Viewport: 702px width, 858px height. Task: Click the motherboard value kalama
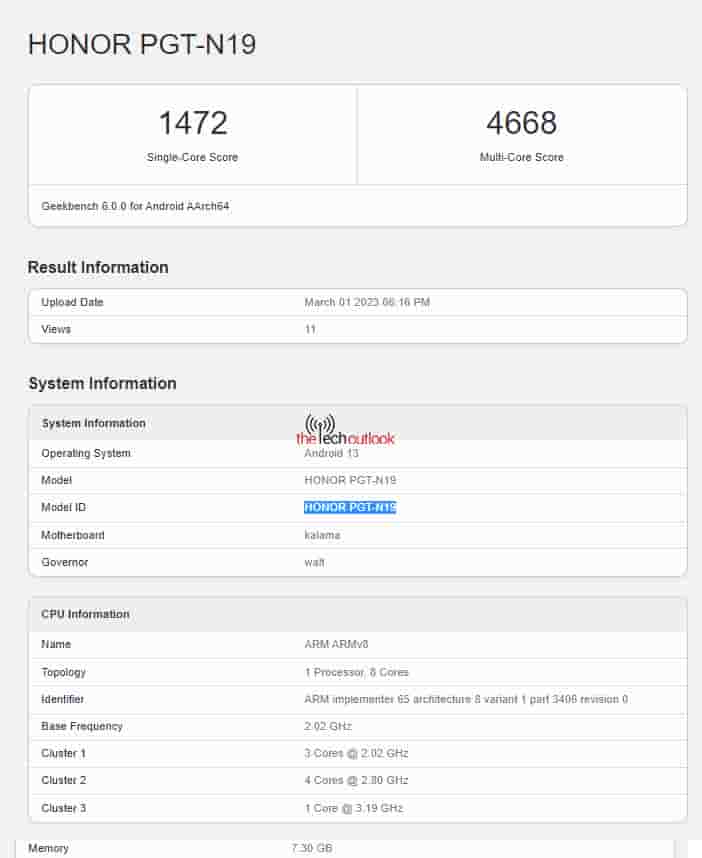click(x=322, y=535)
